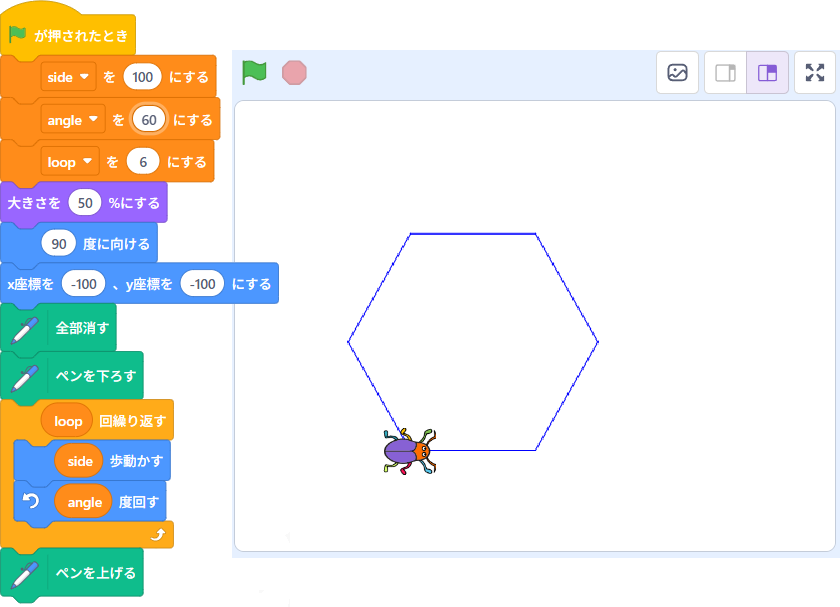This screenshot has height=607, width=840.
Task: Click the beetle sprite on the stage
Action: 410,451
